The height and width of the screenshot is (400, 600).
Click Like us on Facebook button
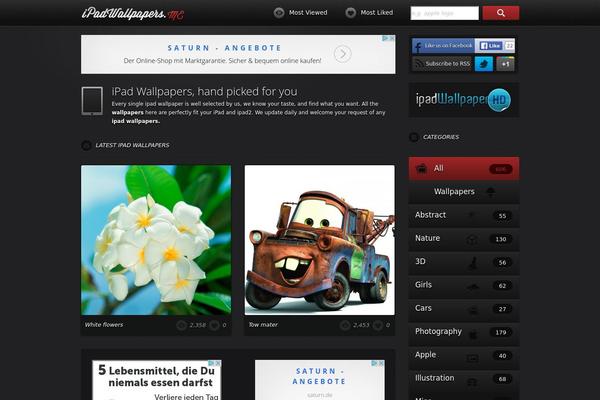click(x=443, y=46)
